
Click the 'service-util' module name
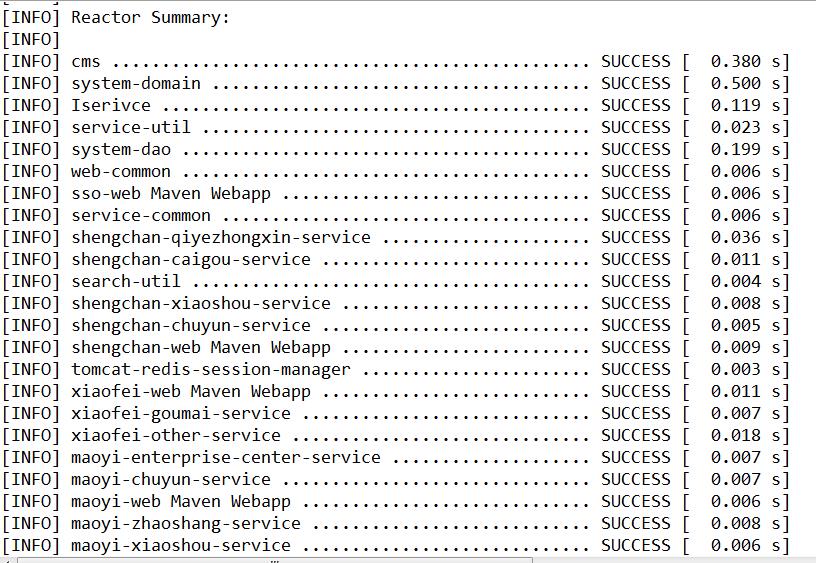tap(131, 127)
